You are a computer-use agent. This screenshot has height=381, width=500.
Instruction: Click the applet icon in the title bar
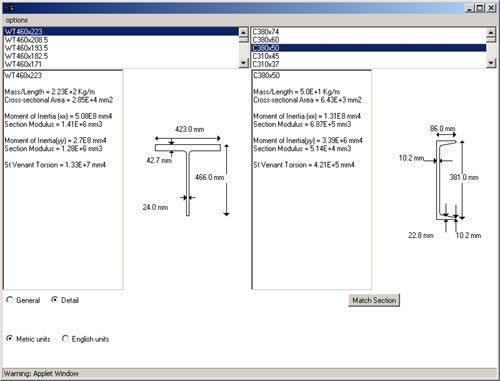click(x=9, y=8)
